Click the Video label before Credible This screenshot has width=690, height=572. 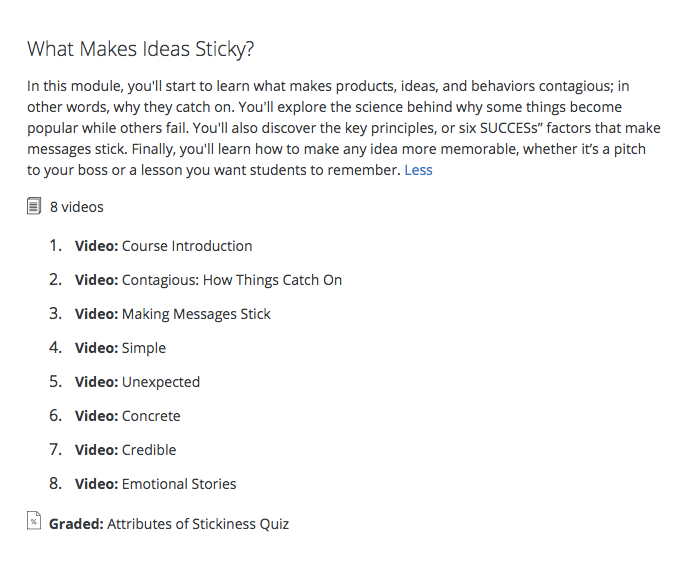coord(97,450)
